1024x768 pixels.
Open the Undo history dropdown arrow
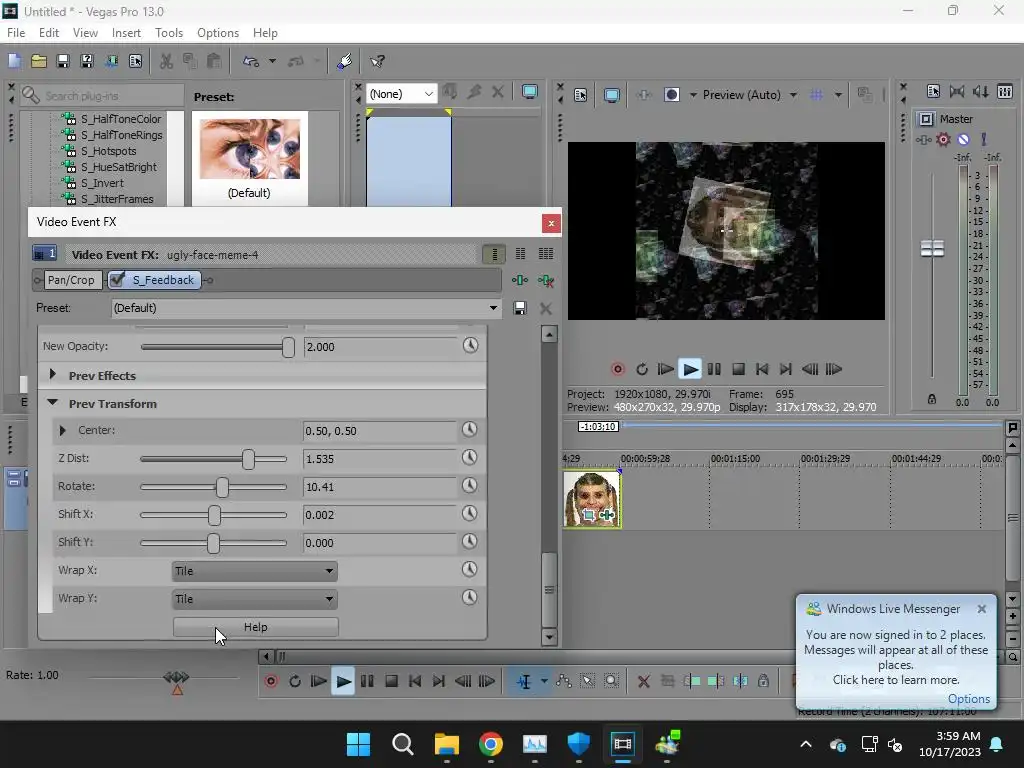(272, 61)
